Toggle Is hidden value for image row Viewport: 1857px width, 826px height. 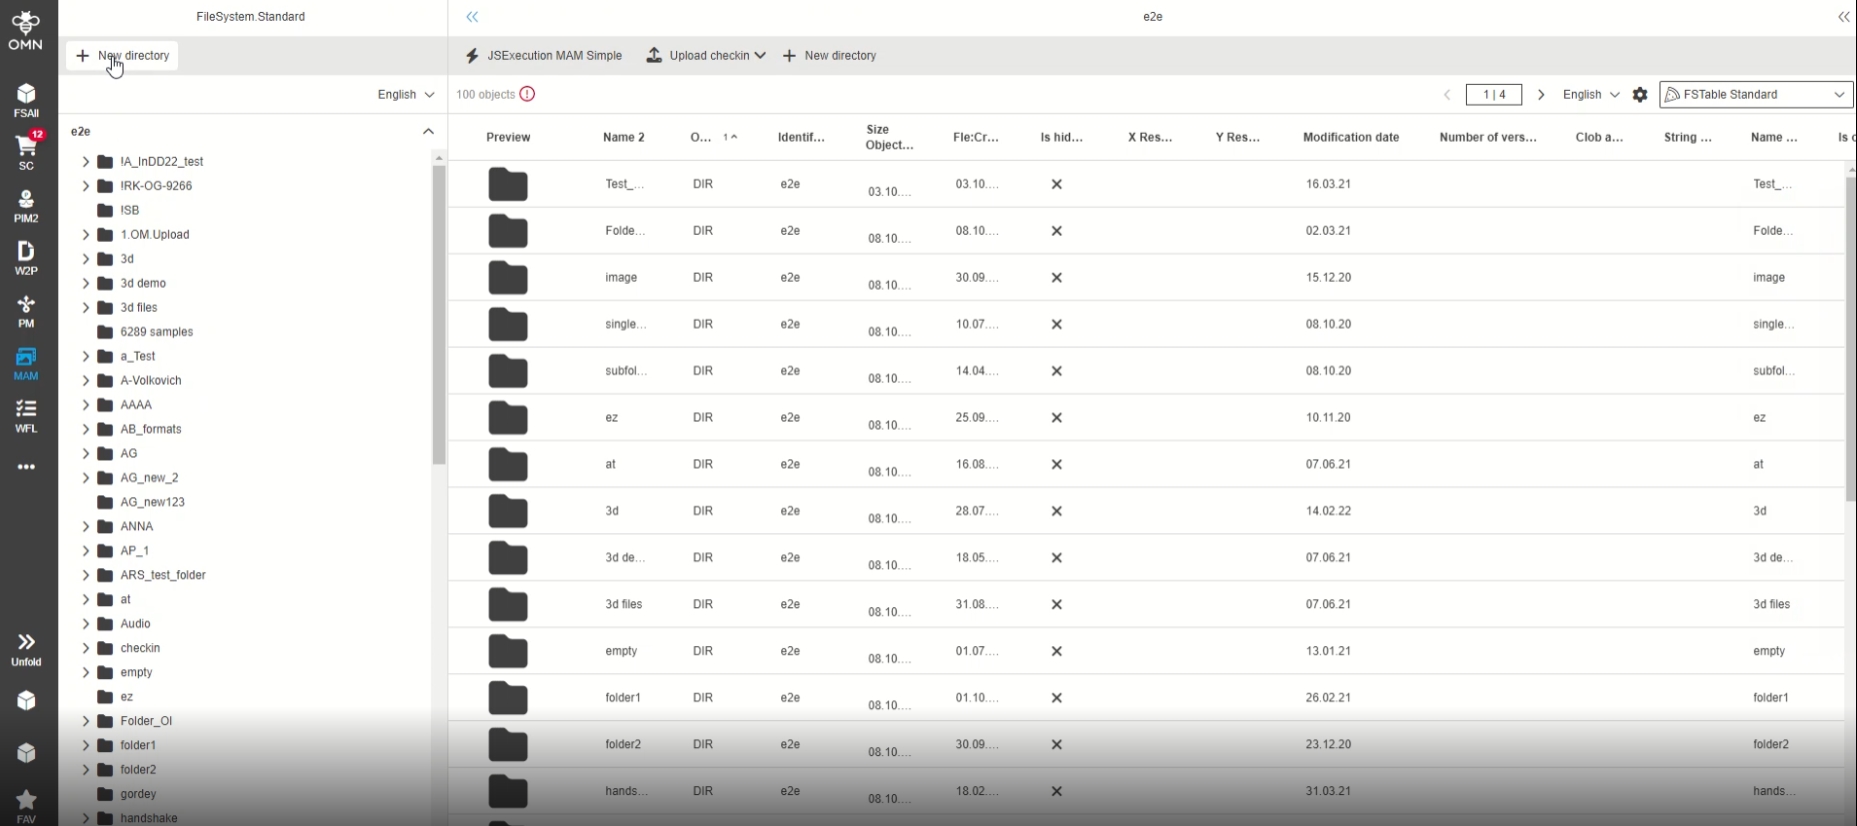[x=1056, y=278]
